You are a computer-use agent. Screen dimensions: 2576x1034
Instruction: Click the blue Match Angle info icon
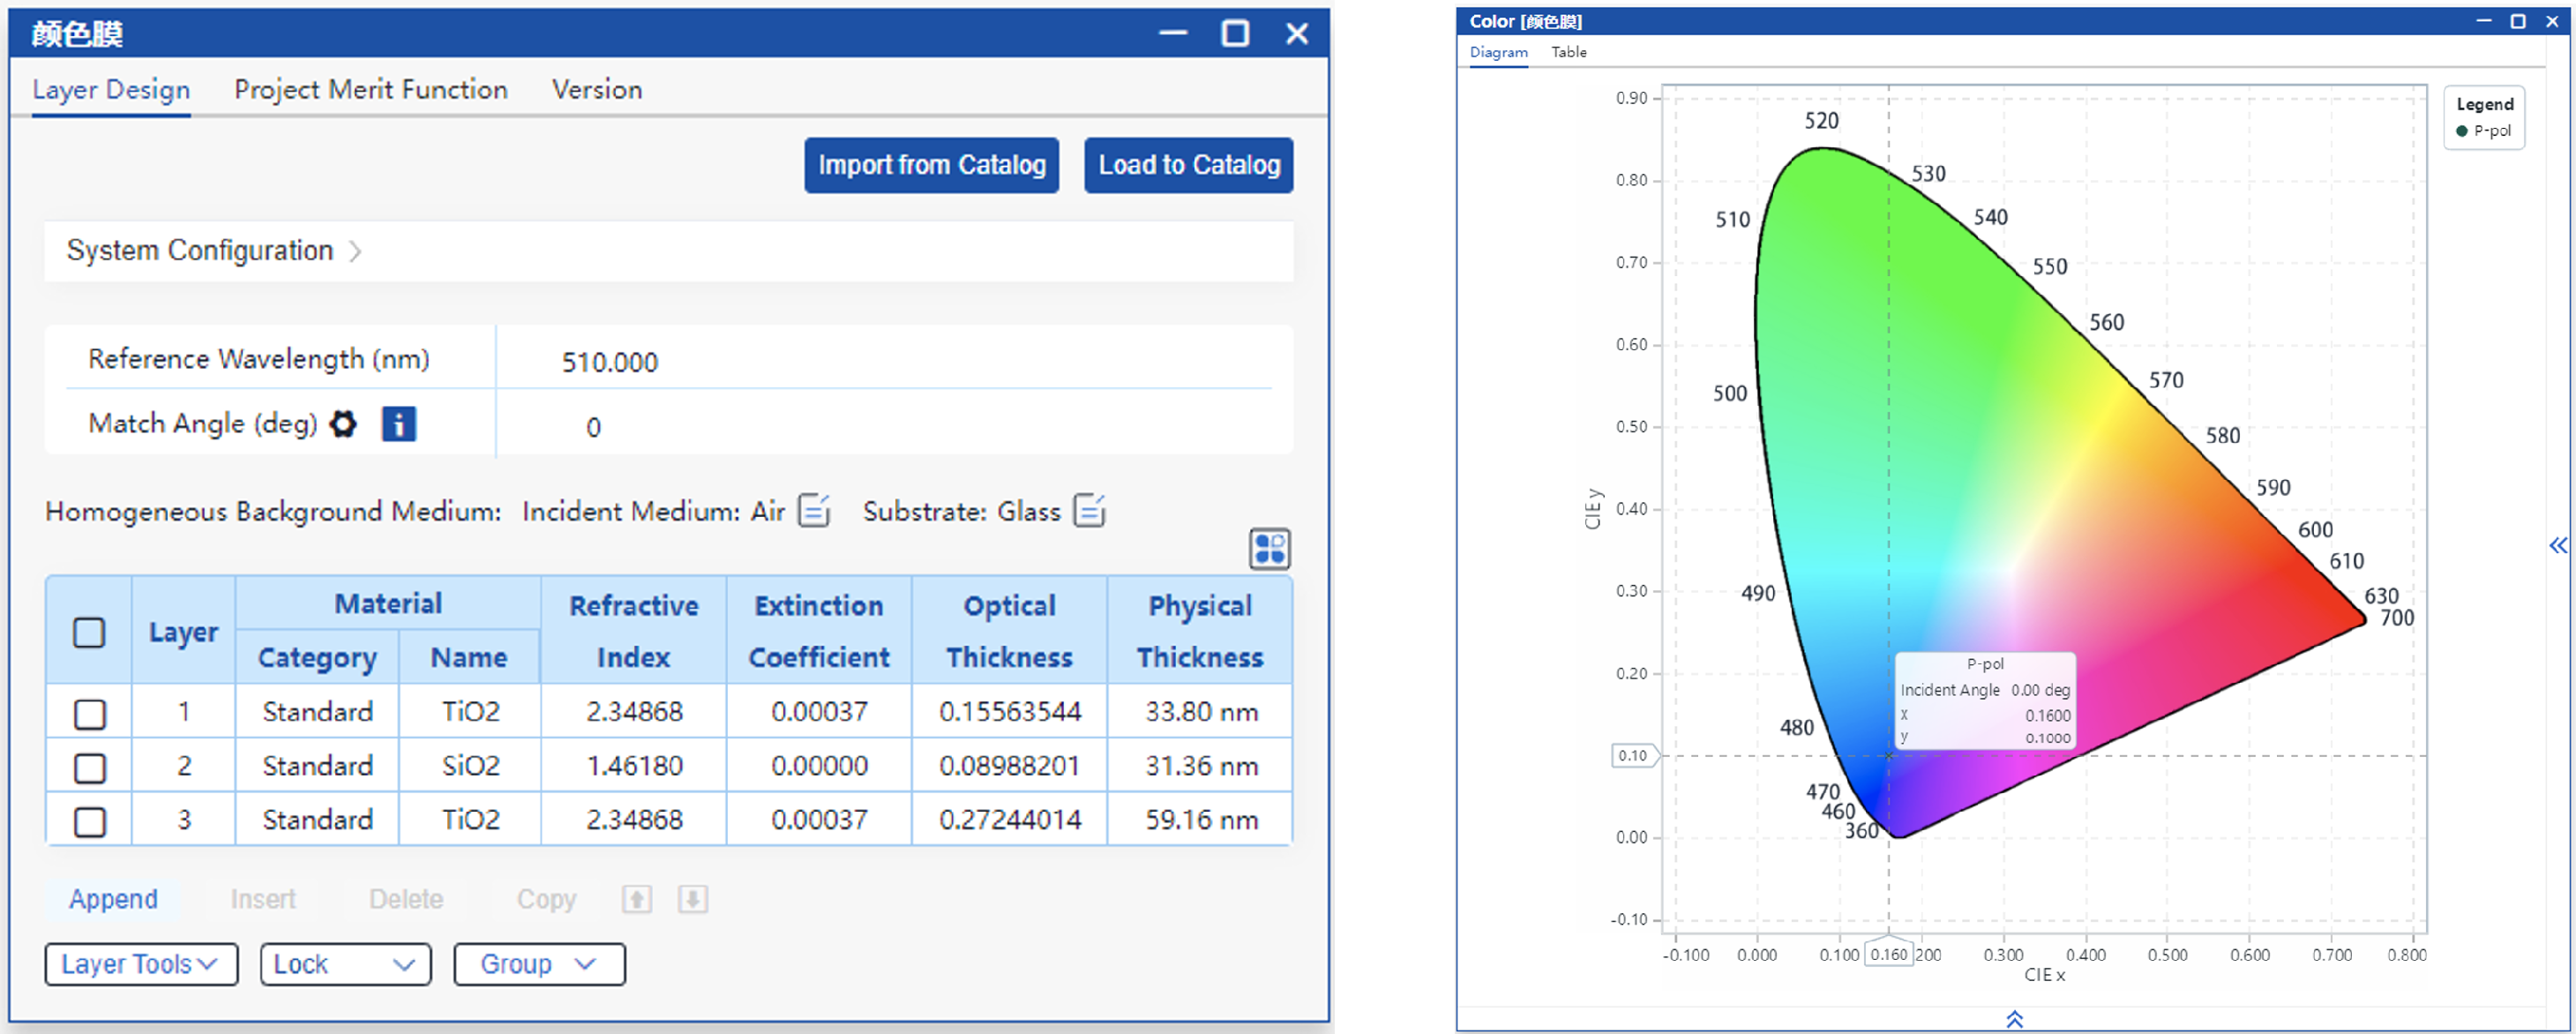(x=398, y=424)
